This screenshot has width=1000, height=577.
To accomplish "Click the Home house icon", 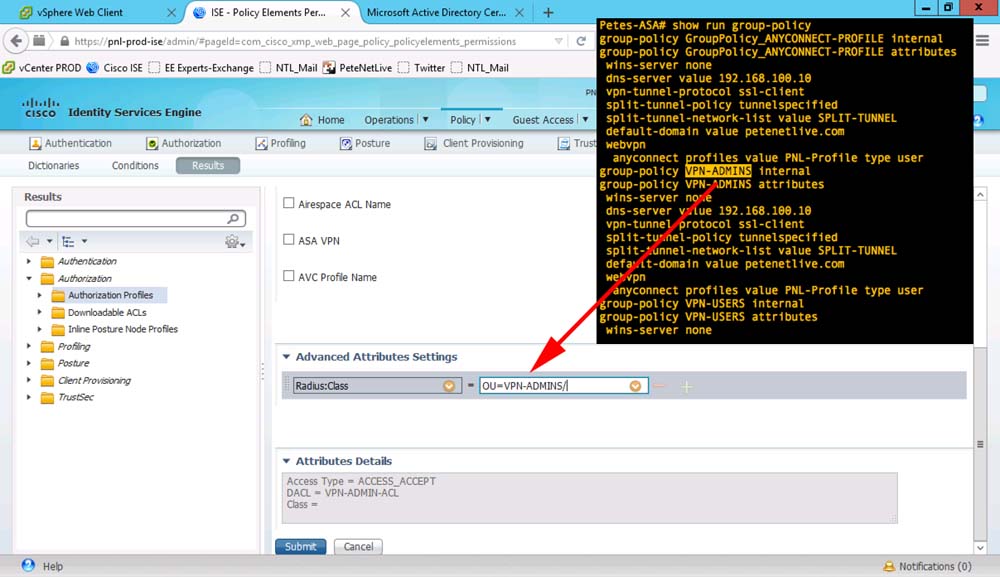I will pos(306,120).
